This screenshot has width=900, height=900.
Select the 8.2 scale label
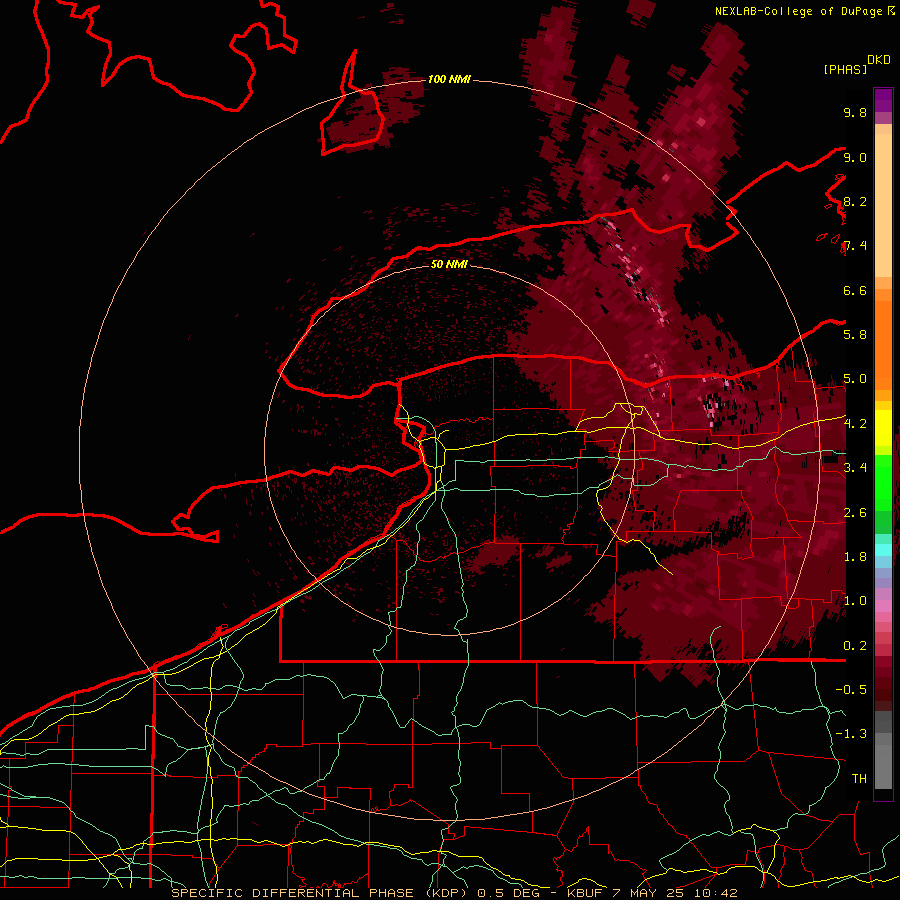[x=855, y=201]
